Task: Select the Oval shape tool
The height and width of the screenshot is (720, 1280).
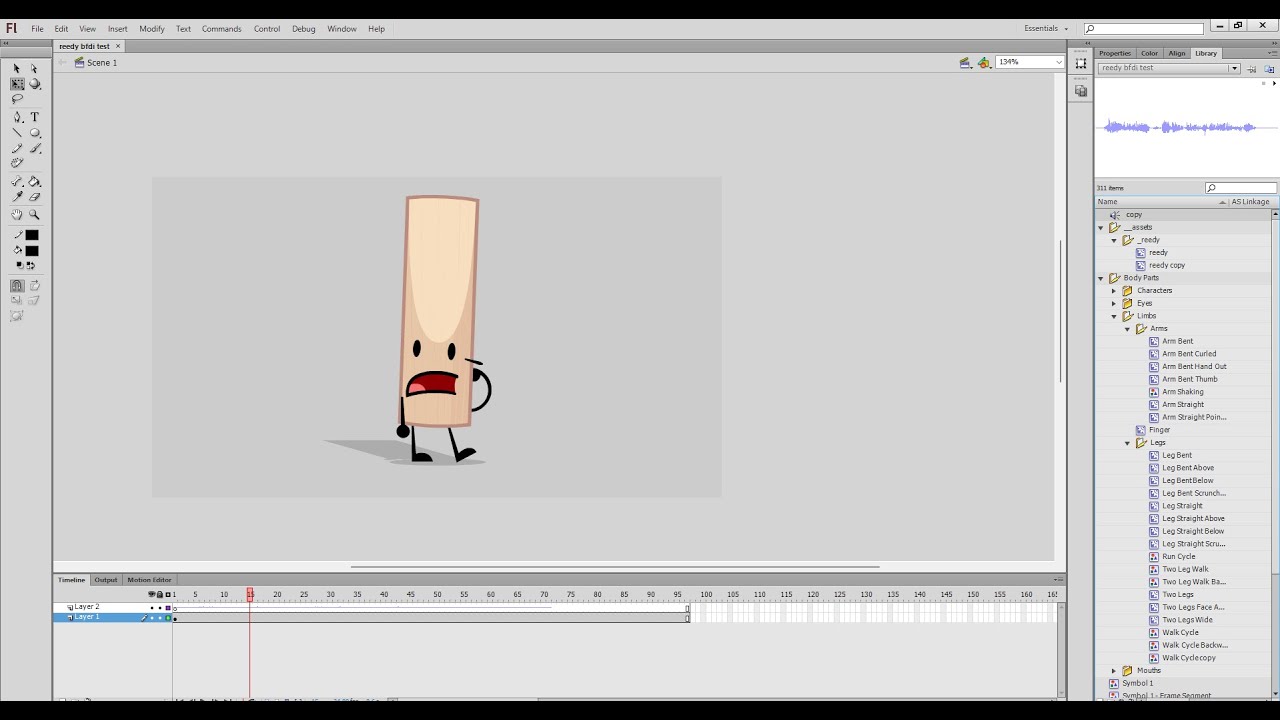Action: (34, 133)
